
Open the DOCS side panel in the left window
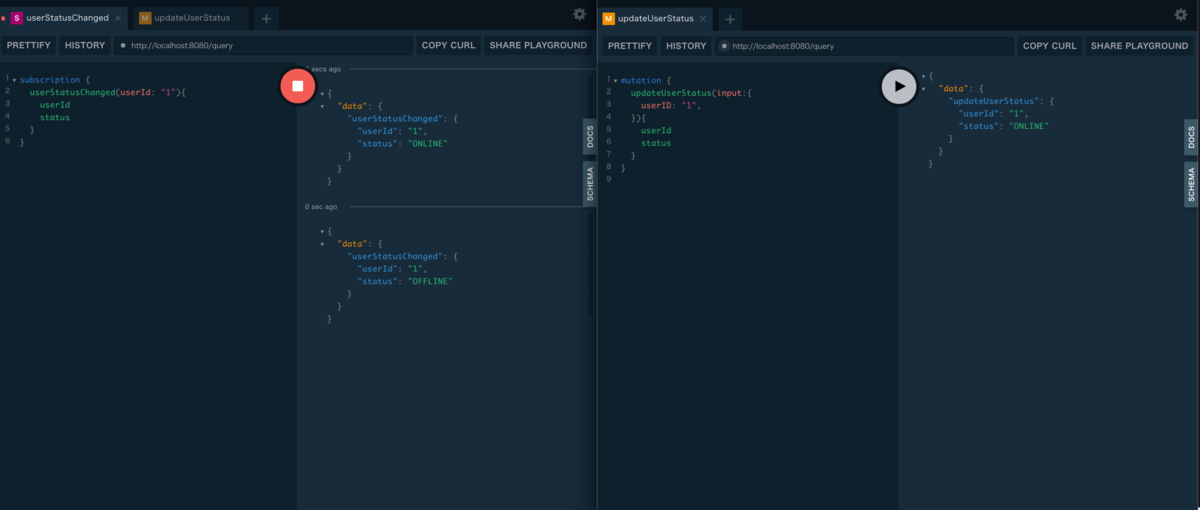click(589, 136)
